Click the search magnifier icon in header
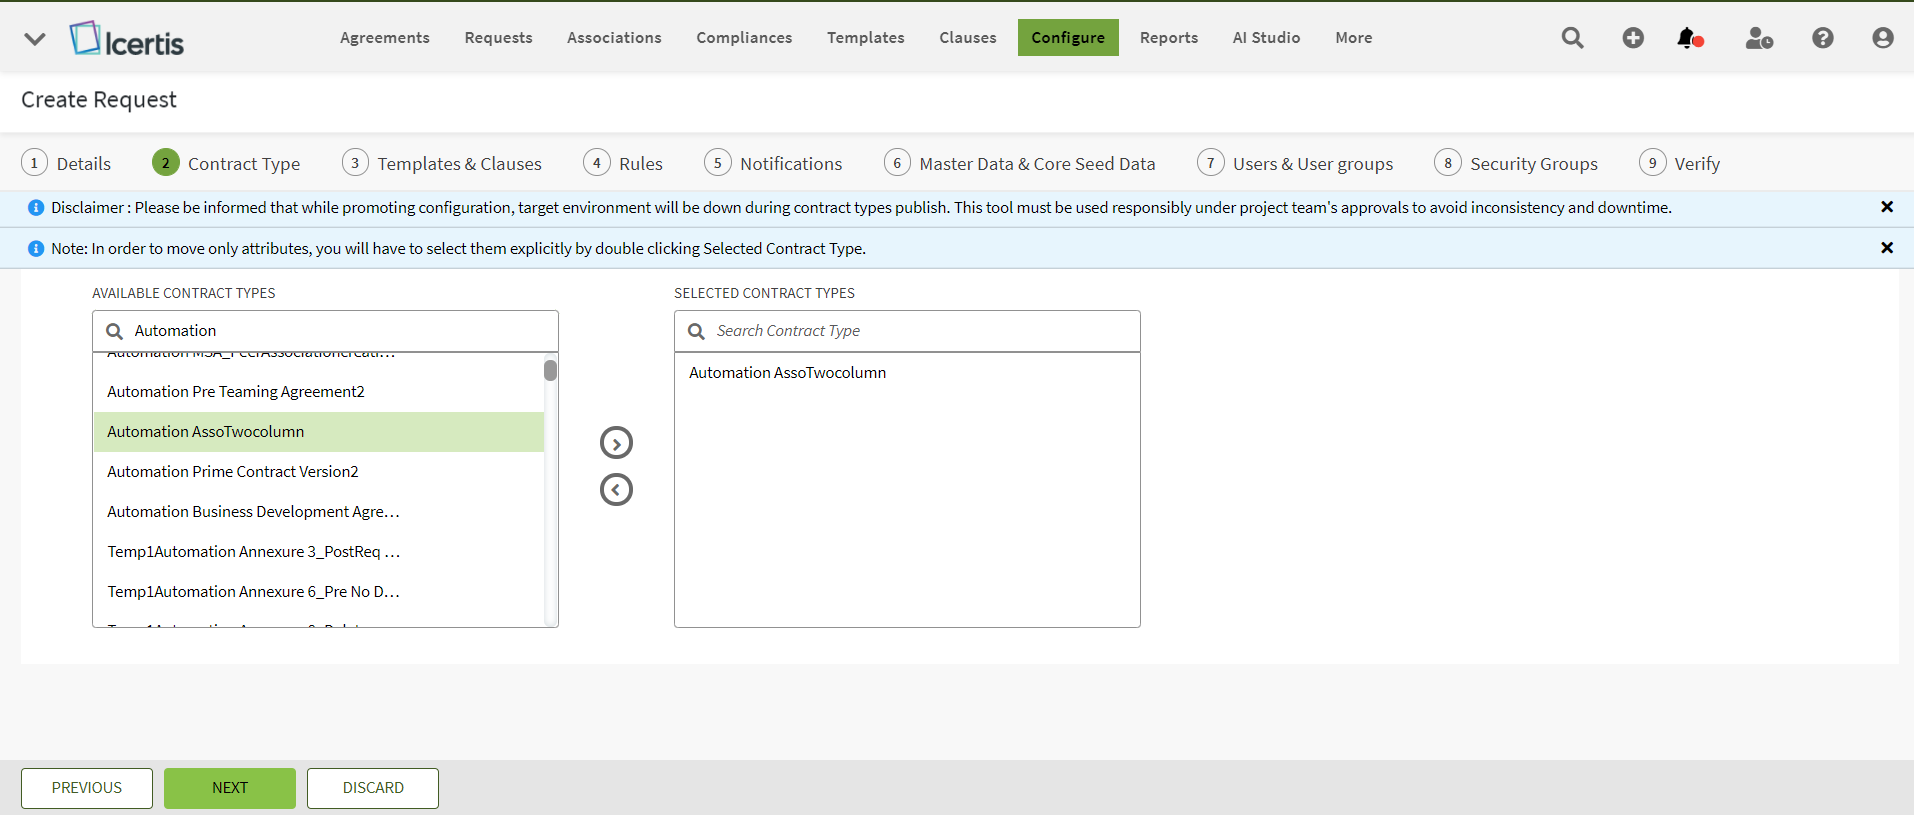The width and height of the screenshot is (1914, 815). pos(1572,38)
